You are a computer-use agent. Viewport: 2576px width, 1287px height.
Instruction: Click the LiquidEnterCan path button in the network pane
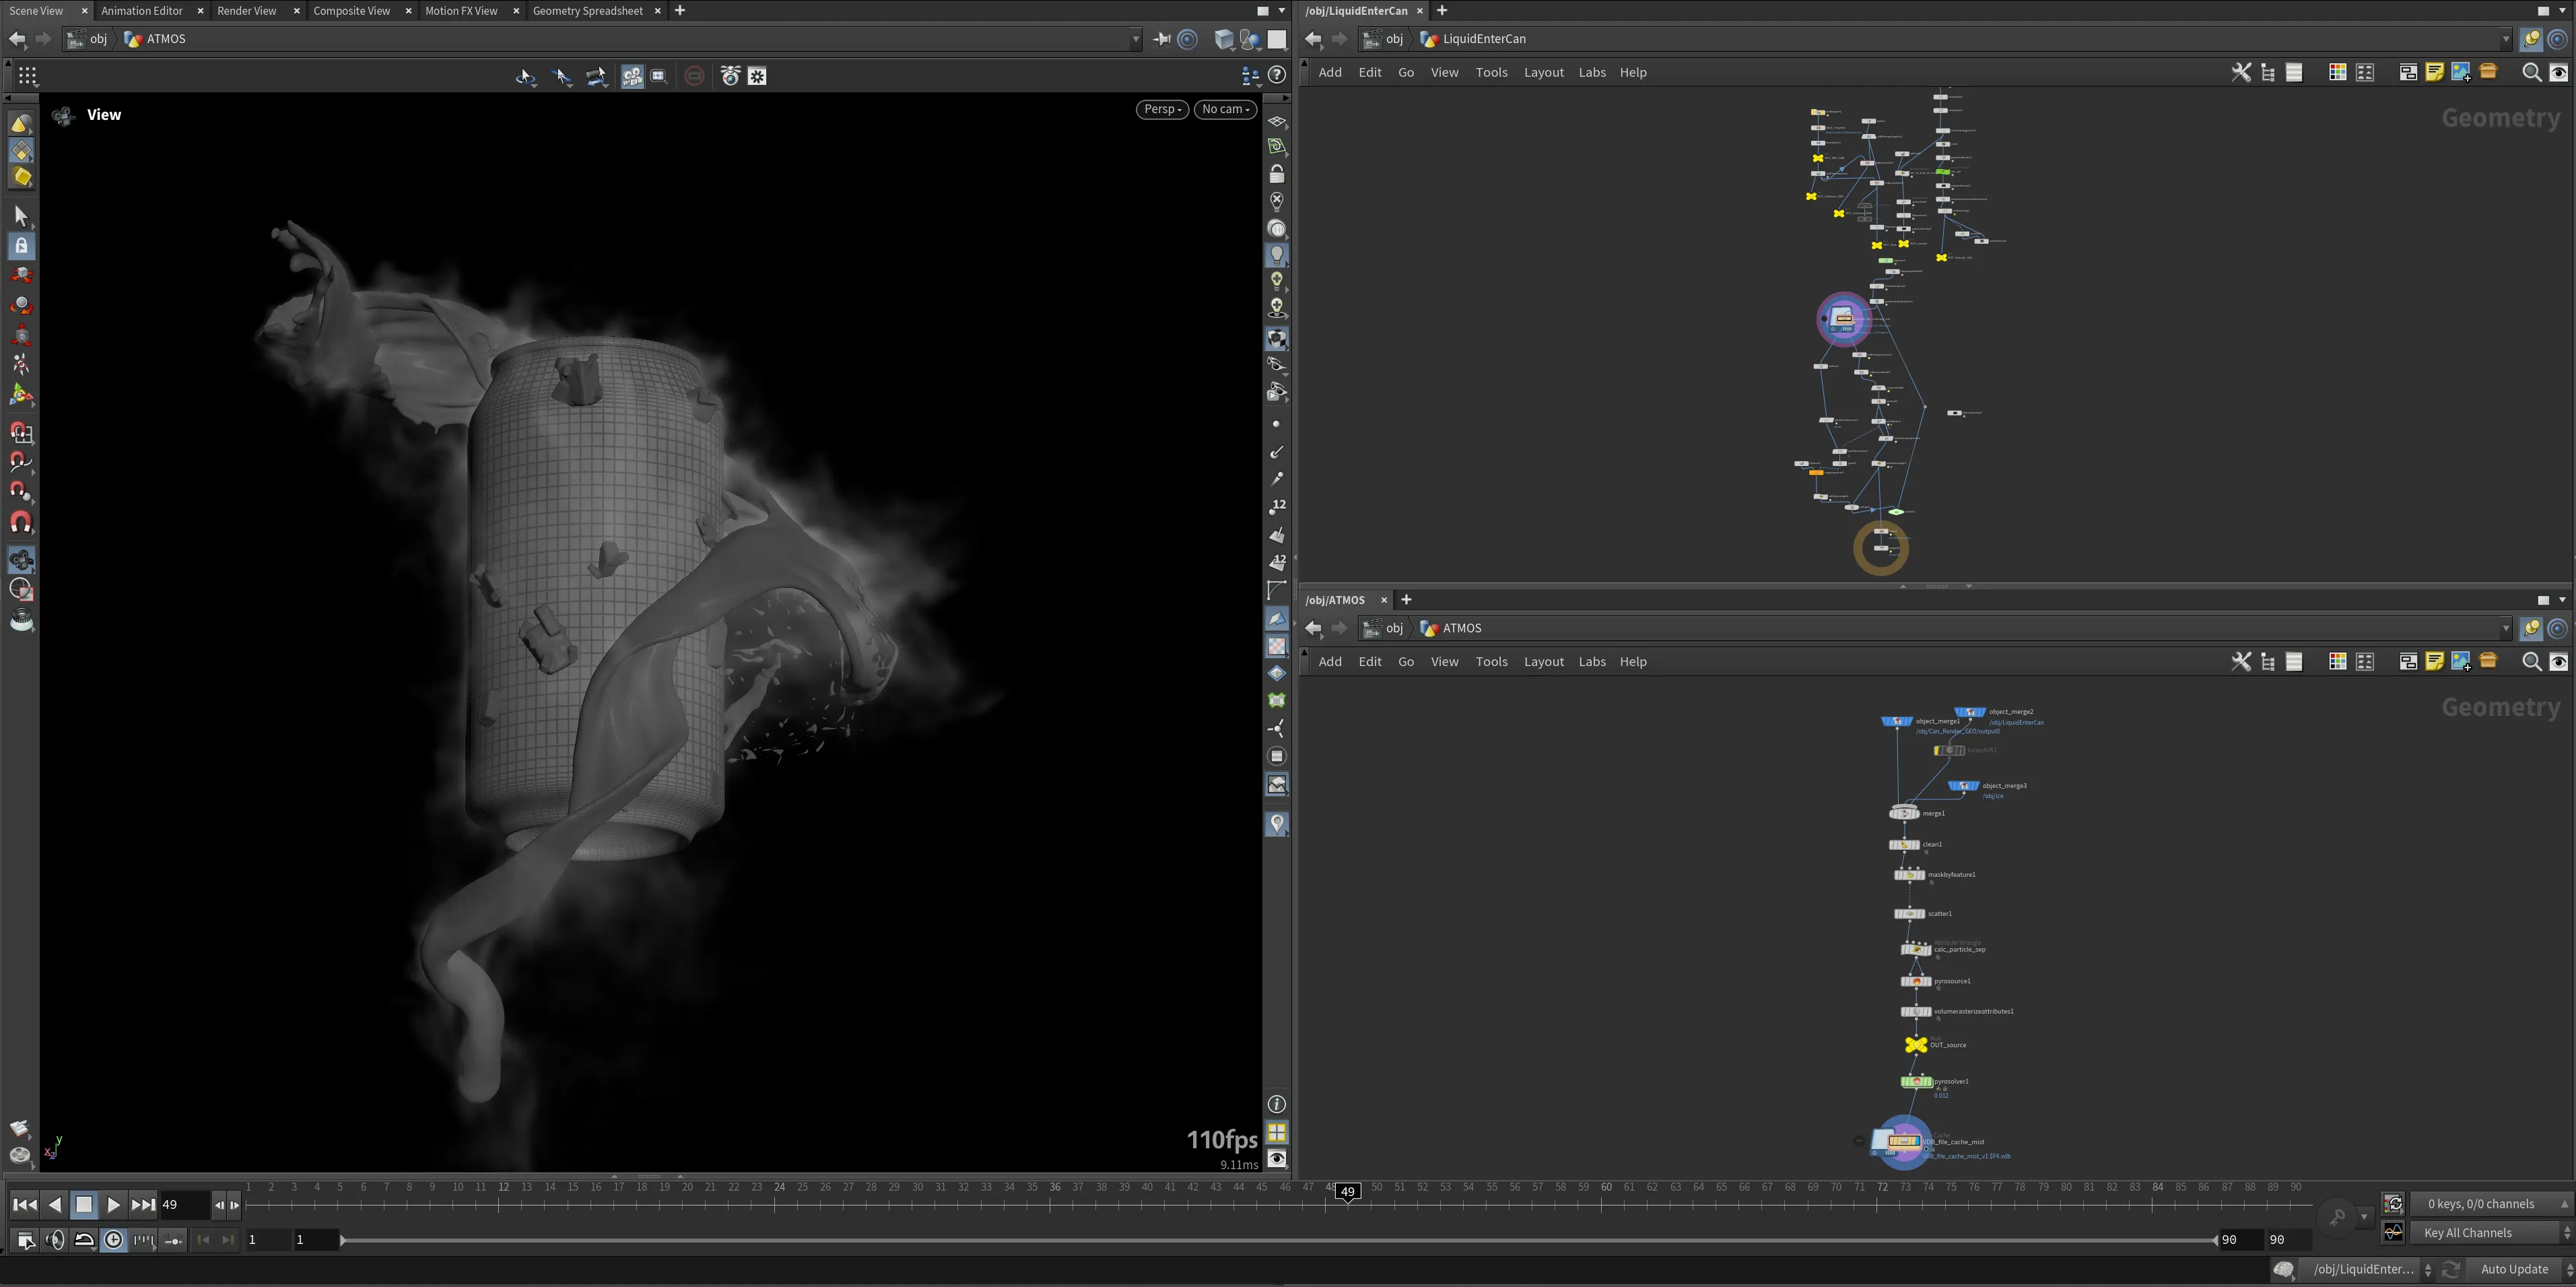click(x=1473, y=39)
